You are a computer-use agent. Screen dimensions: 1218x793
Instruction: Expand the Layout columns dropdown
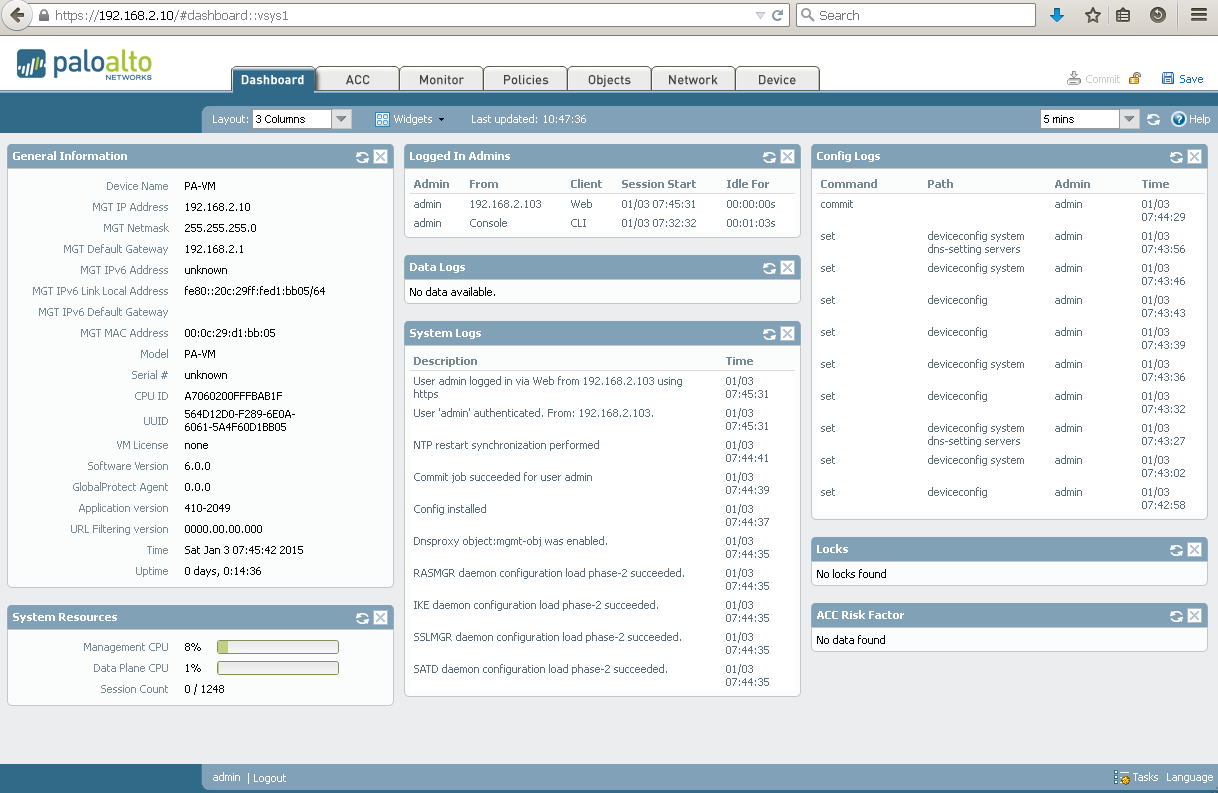(341, 119)
